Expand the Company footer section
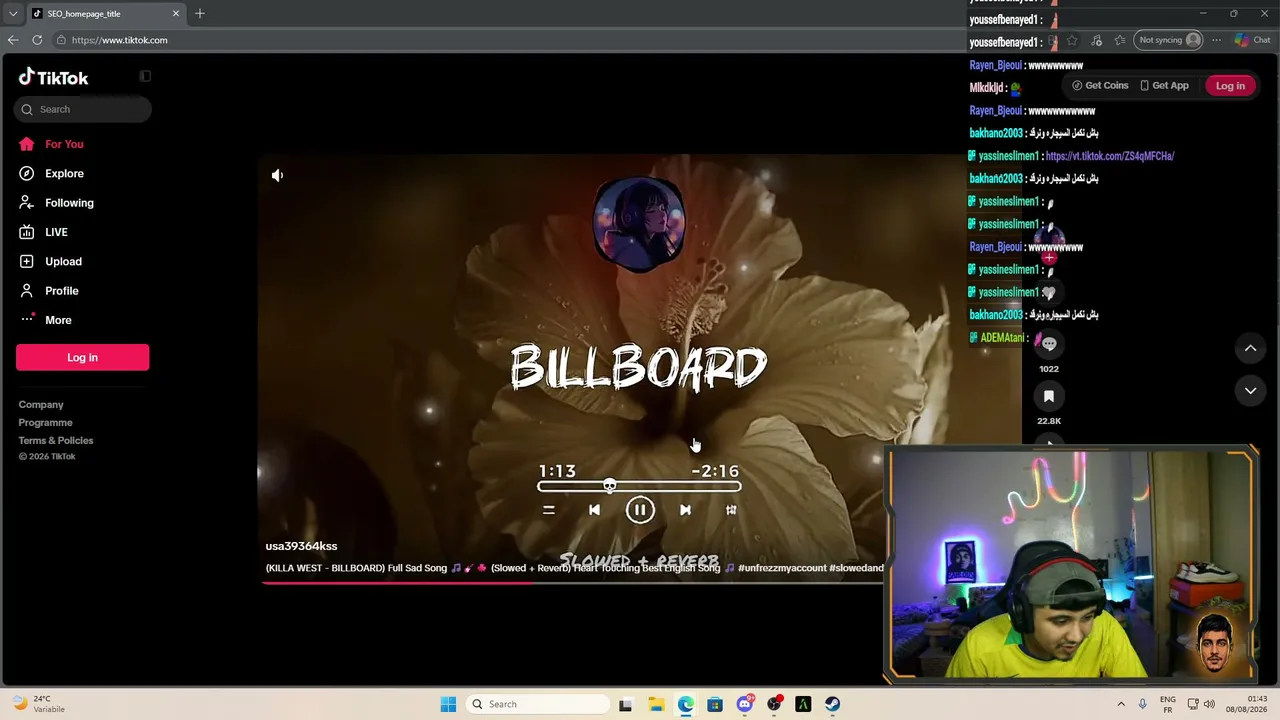Screen dimensions: 1280x720 [41, 405]
